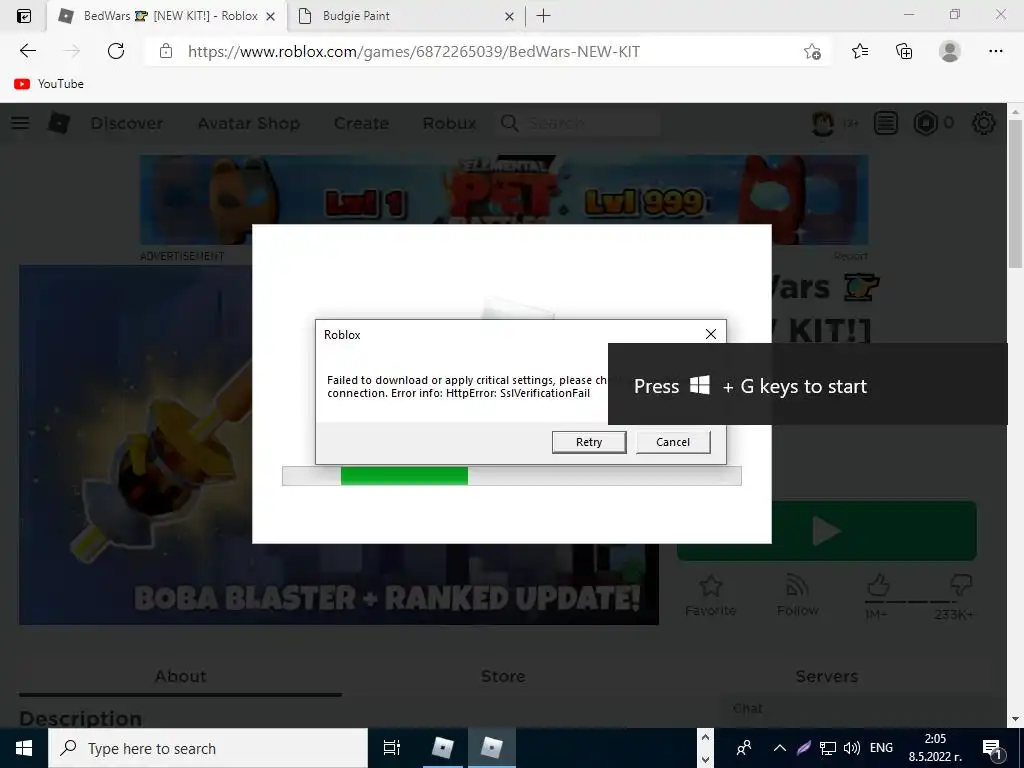This screenshot has width=1024, height=768.
Task: Open the browser Favorites list
Action: click(x=860, y=51)
